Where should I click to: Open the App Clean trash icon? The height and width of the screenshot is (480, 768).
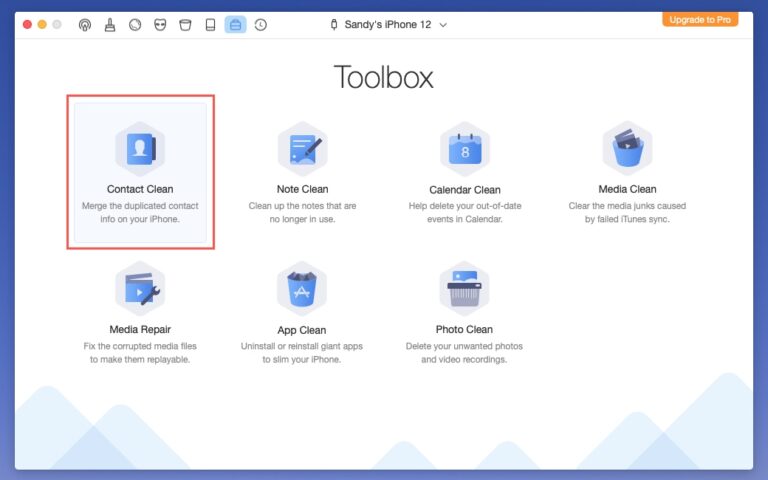[x=301, y=289]
